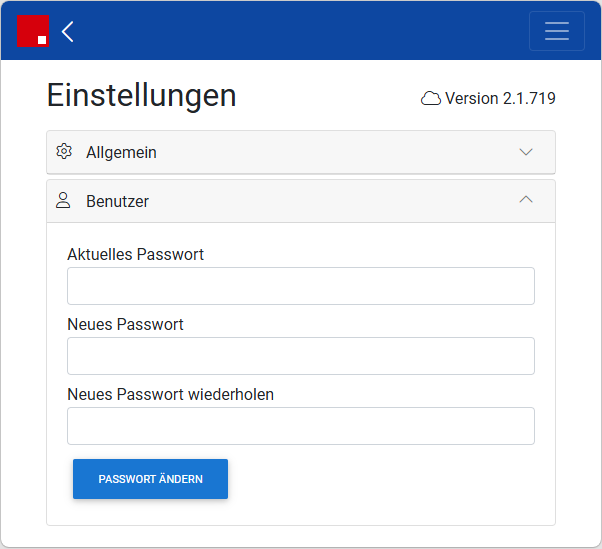Go back using the left arrow

coord(68,31)
